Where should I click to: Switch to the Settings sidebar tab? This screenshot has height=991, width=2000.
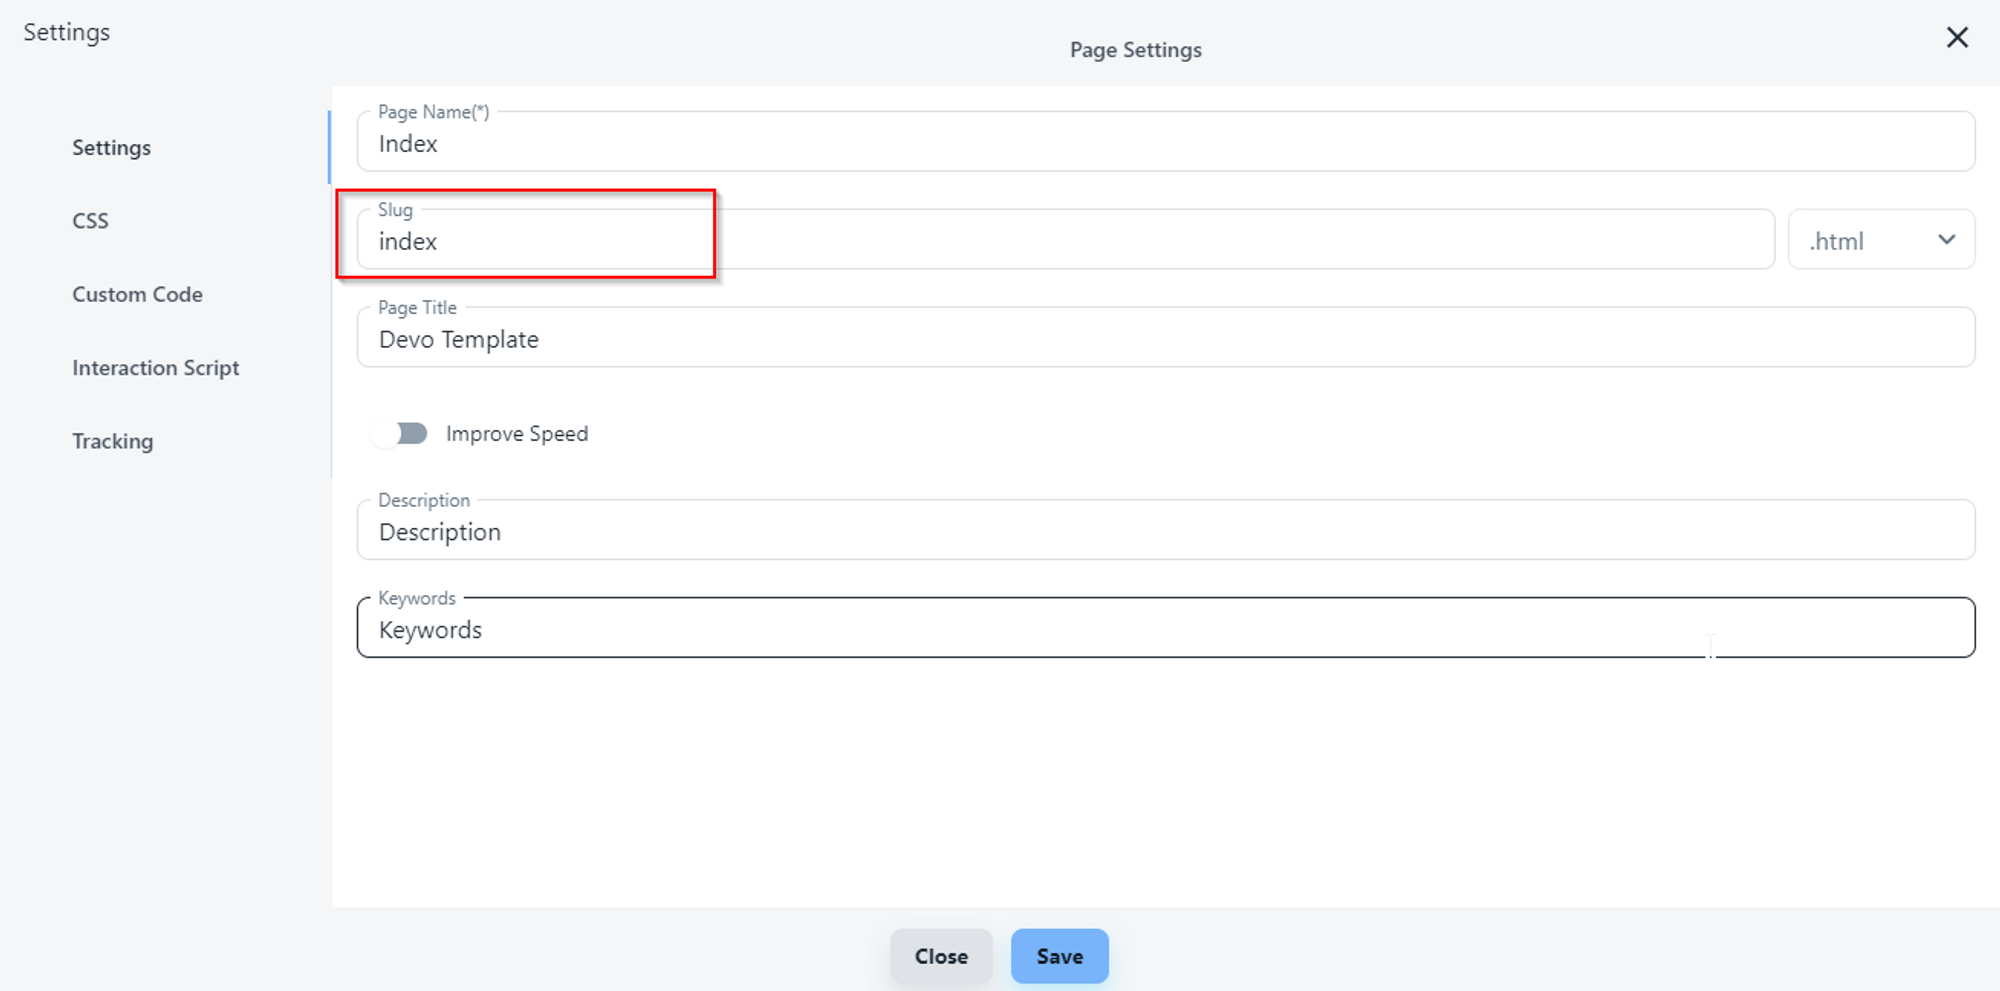(111, 148)
